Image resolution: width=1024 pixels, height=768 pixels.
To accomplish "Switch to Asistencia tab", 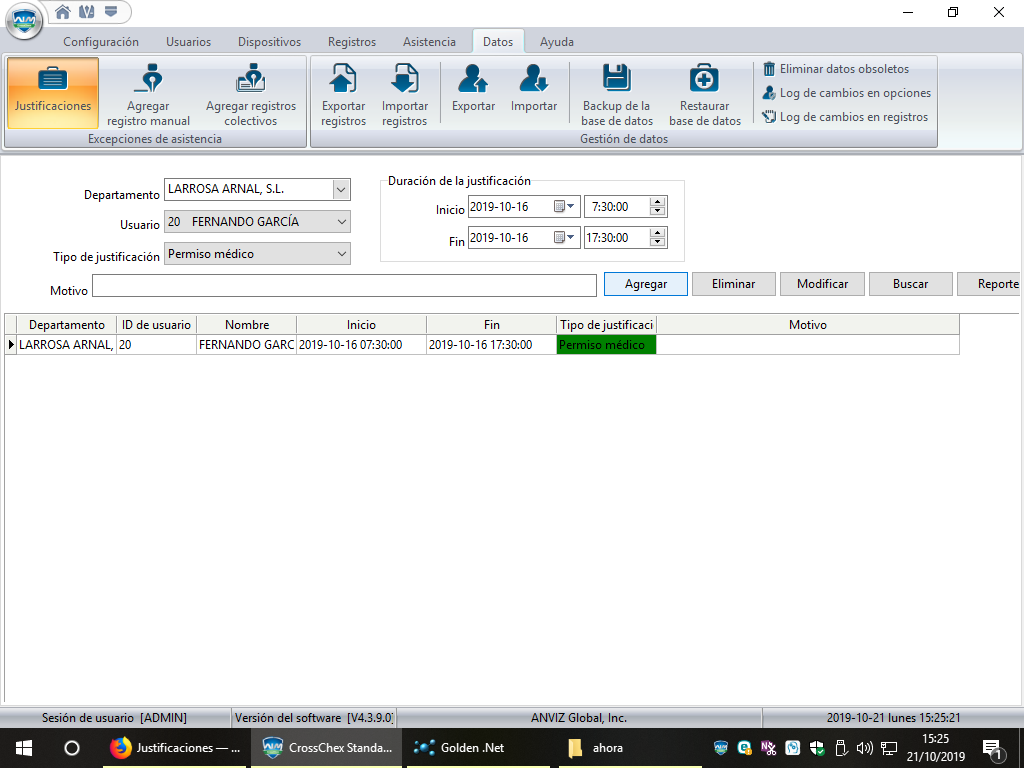I will click(x=429, y=42).
